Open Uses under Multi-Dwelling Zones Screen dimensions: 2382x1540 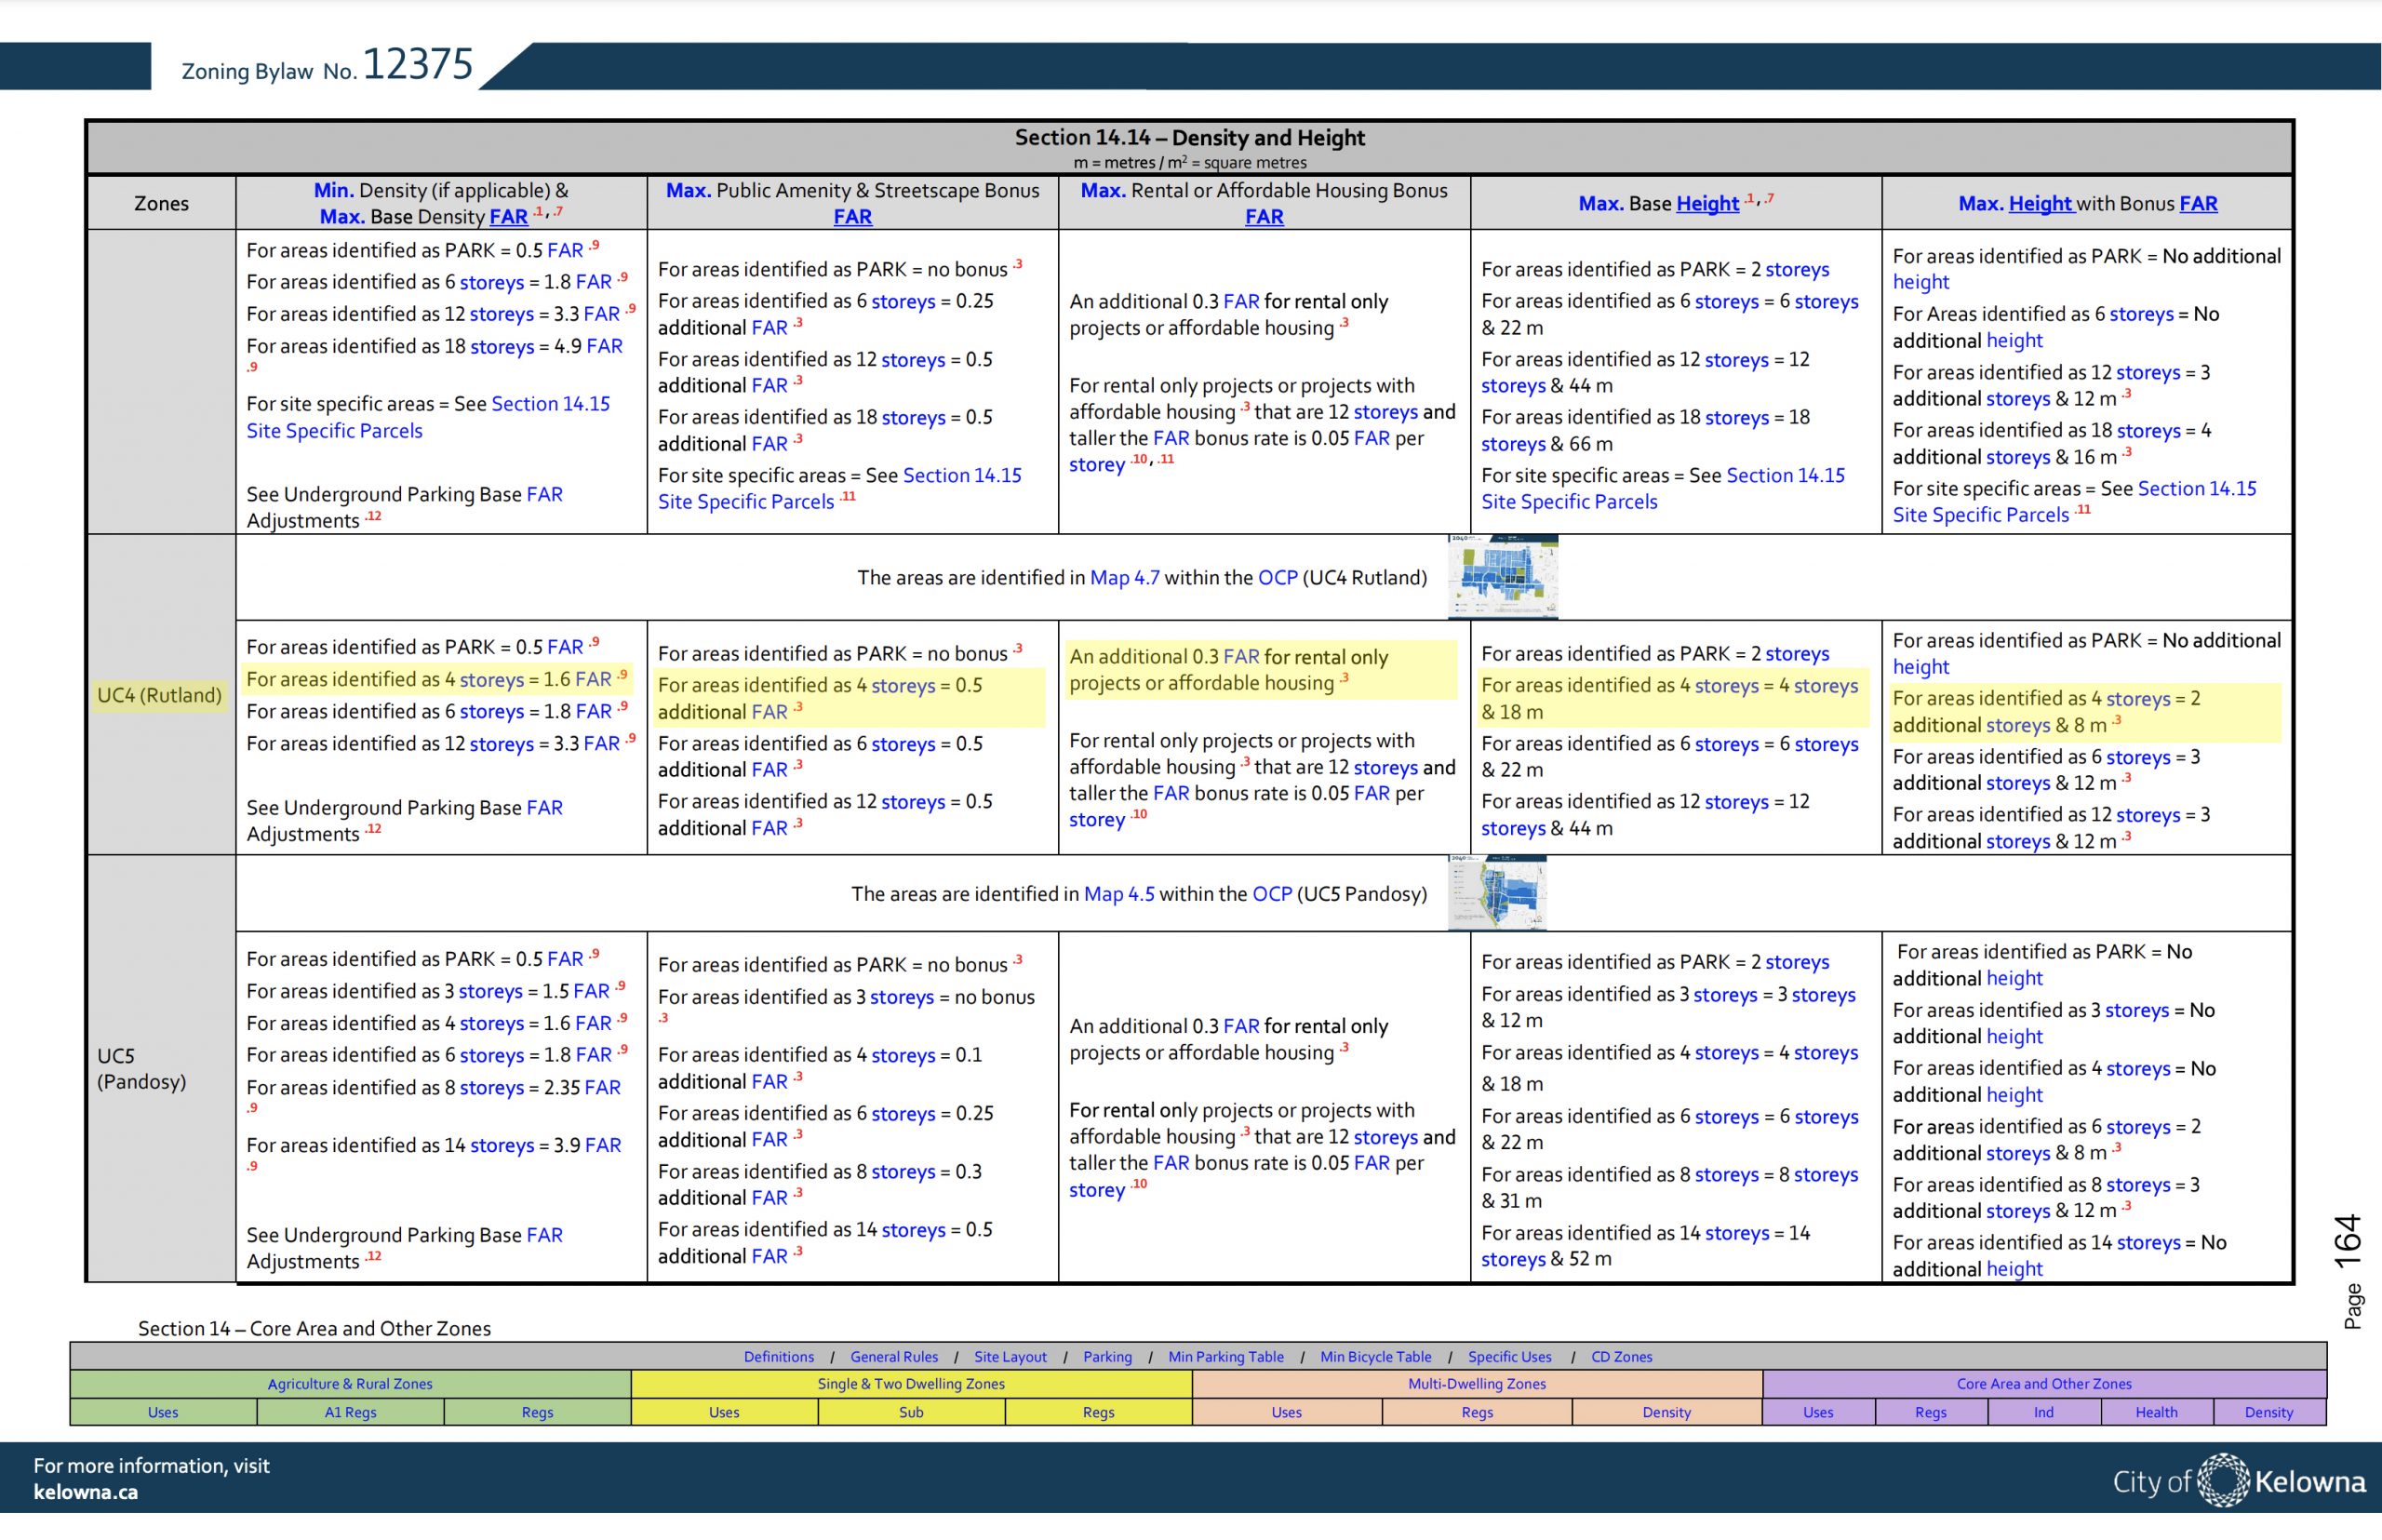(x=1287, y=1412)
